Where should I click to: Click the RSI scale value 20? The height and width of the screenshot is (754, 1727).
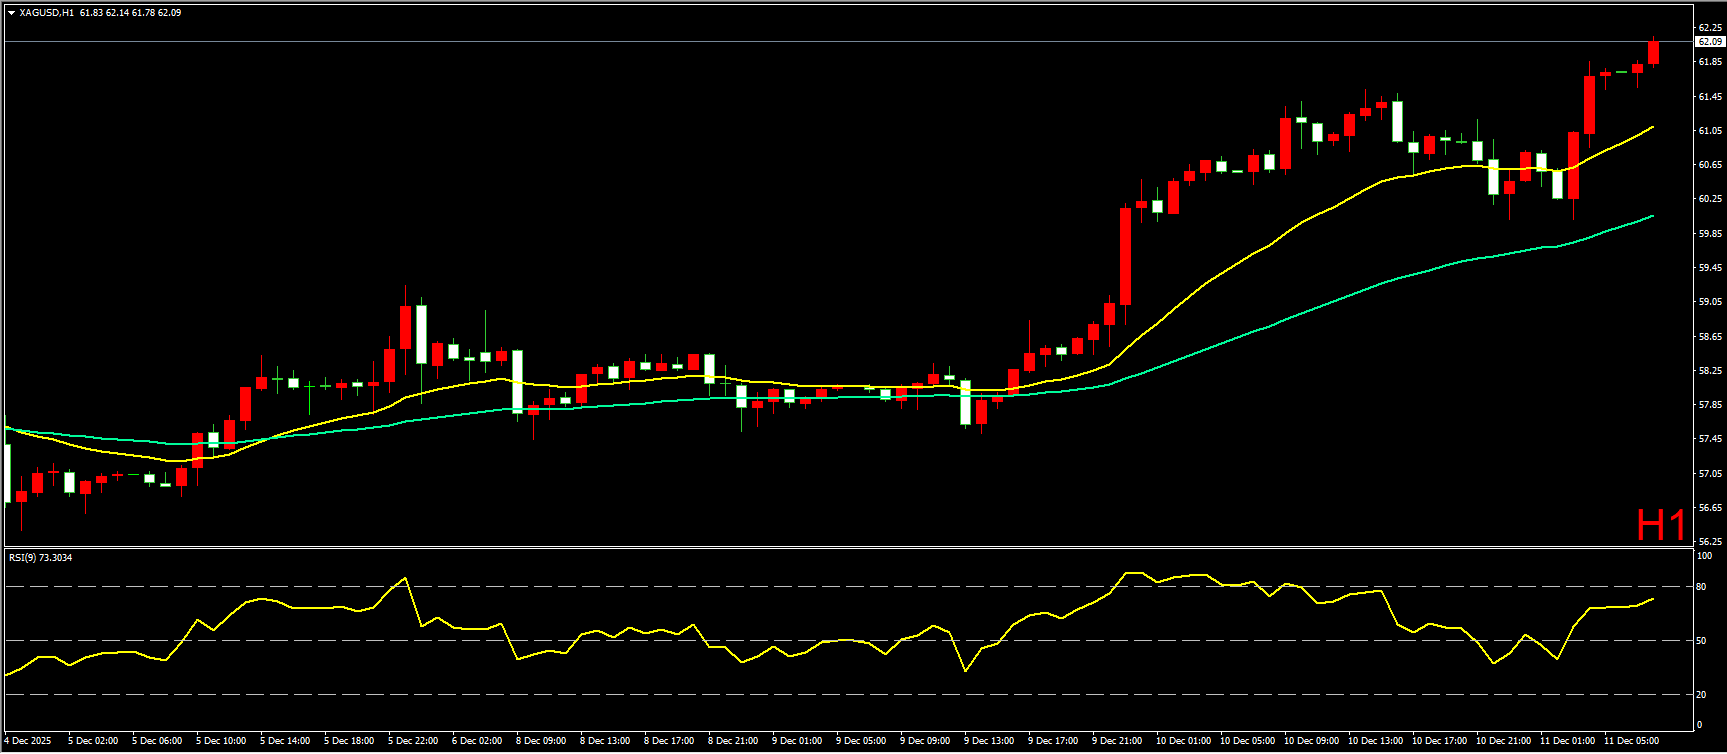(x=1701, y=694)
